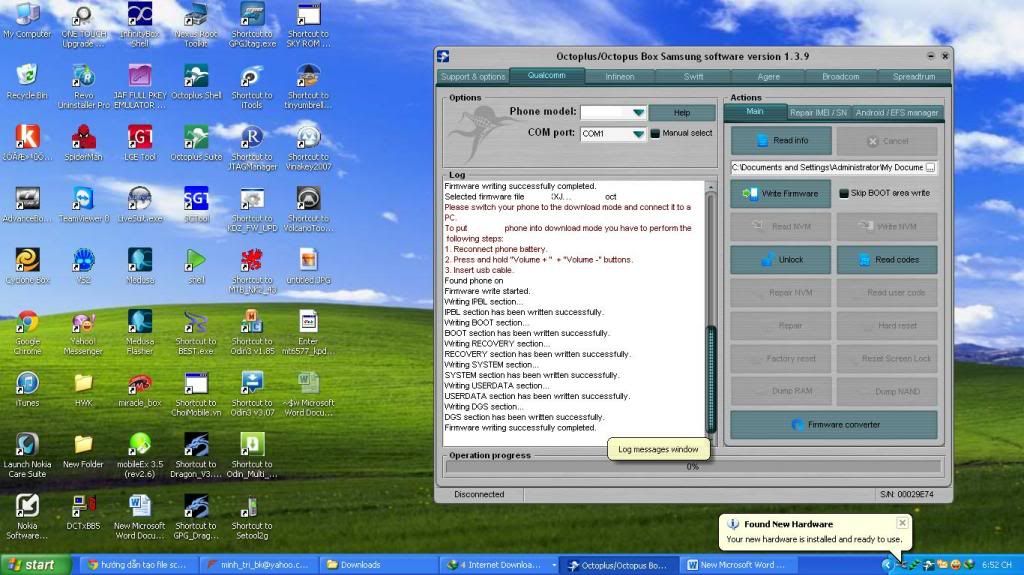Screen dimensions: 1024x575
Task: Launch InfinityBox Shell desktop shortcut
Action: [x=140, y=25]
